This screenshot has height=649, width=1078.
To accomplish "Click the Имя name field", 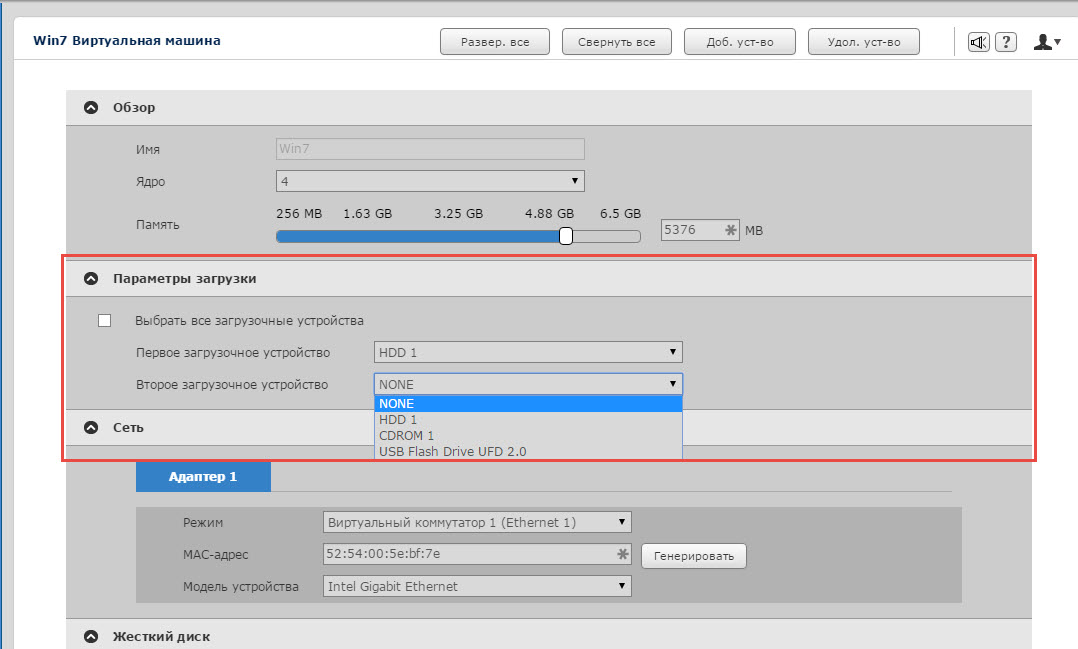I will pyautogui.click(x=430, y=148).
